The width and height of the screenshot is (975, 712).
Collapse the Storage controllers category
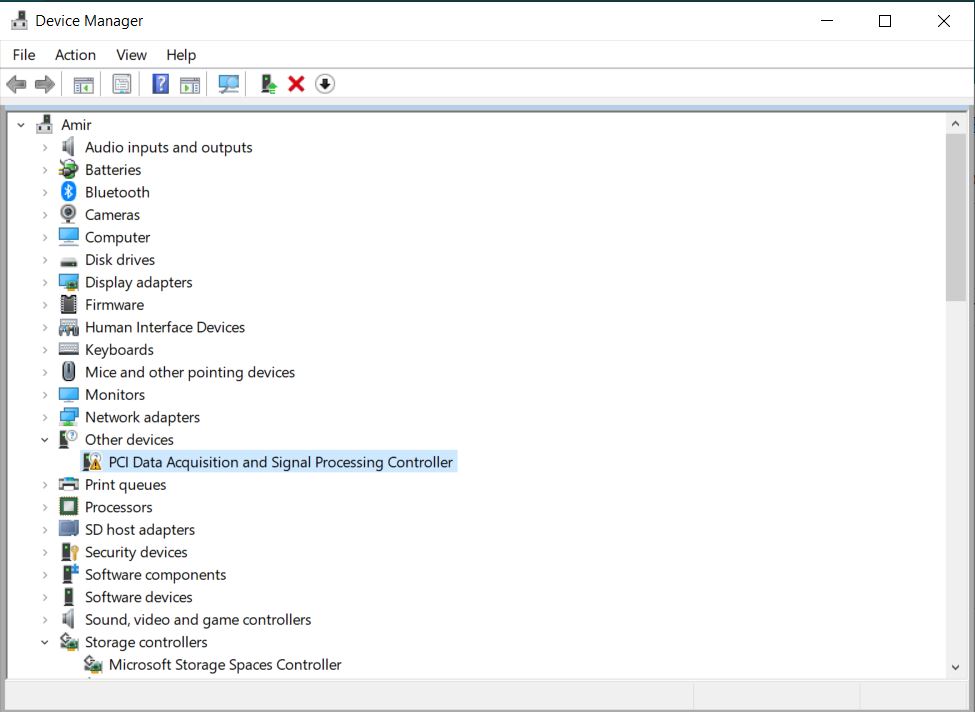coord(45,642)
